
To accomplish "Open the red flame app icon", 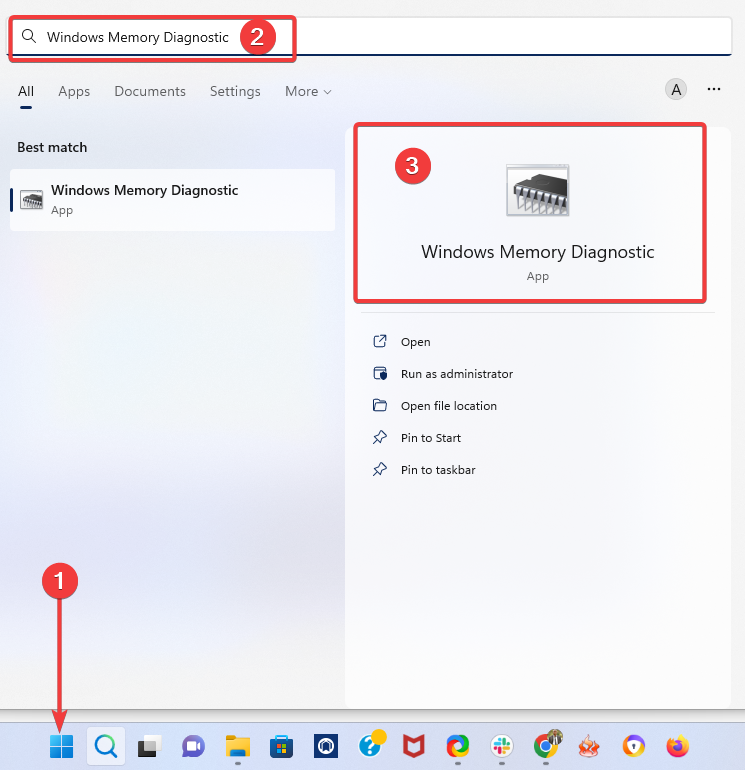I will point(589,746).
